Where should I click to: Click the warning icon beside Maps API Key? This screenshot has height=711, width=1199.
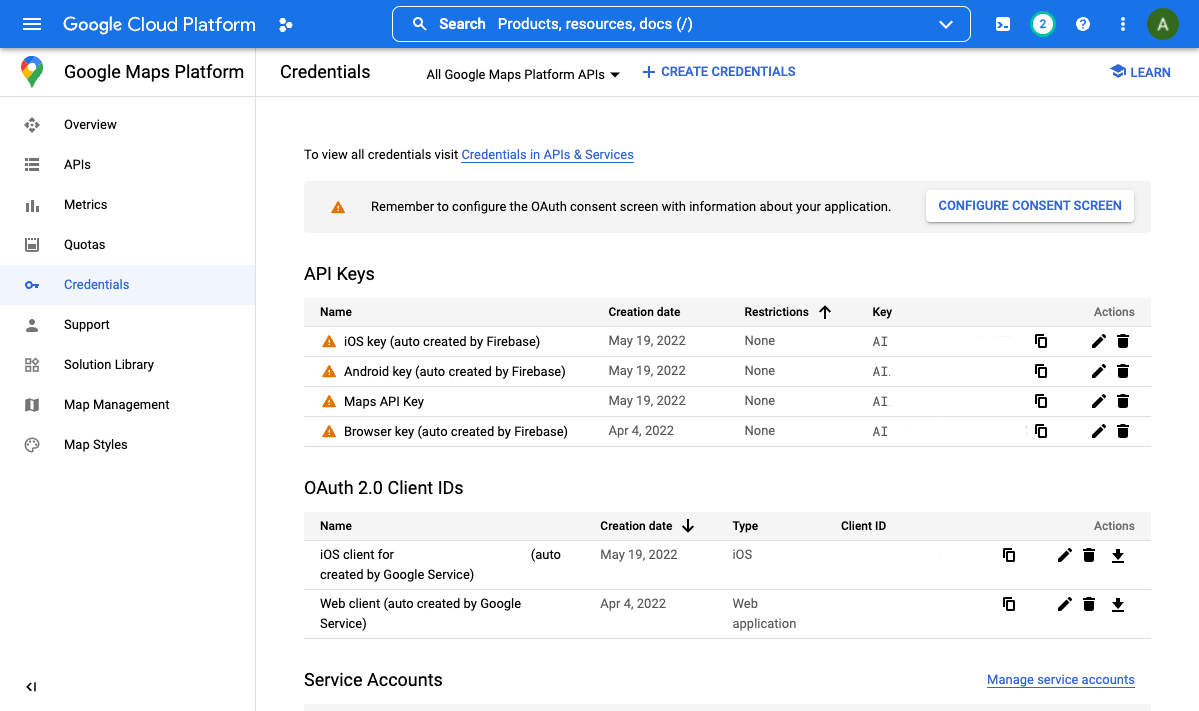329,401
